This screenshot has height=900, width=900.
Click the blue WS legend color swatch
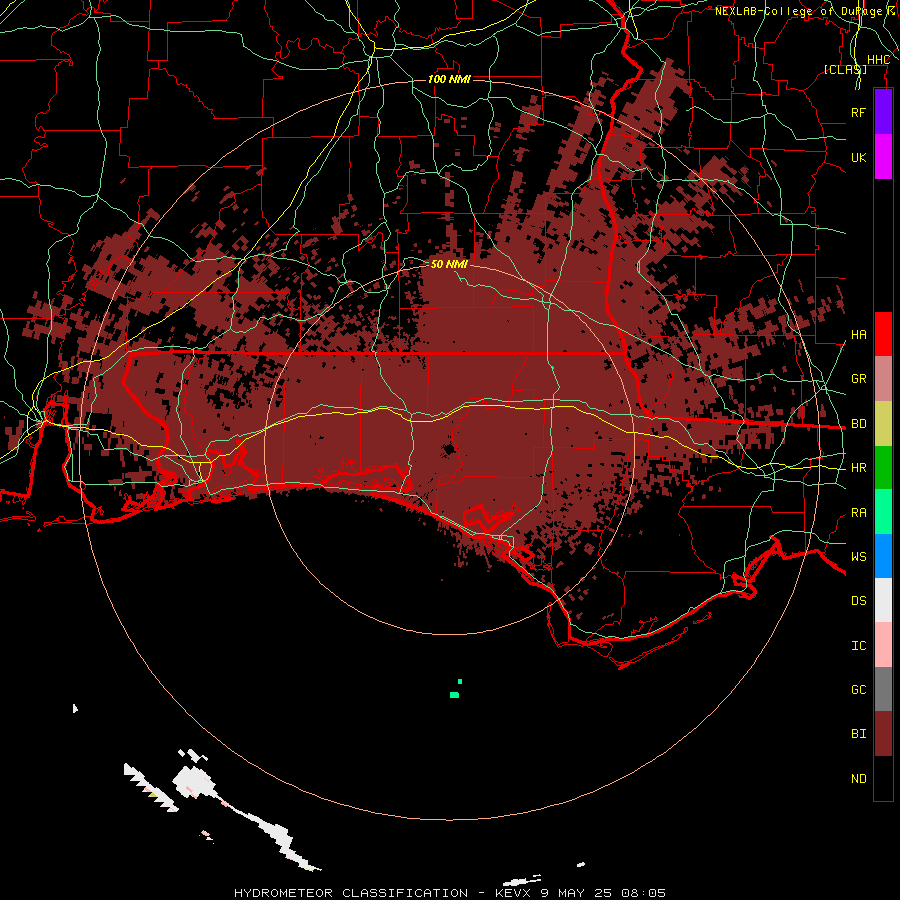pos(883,556)
